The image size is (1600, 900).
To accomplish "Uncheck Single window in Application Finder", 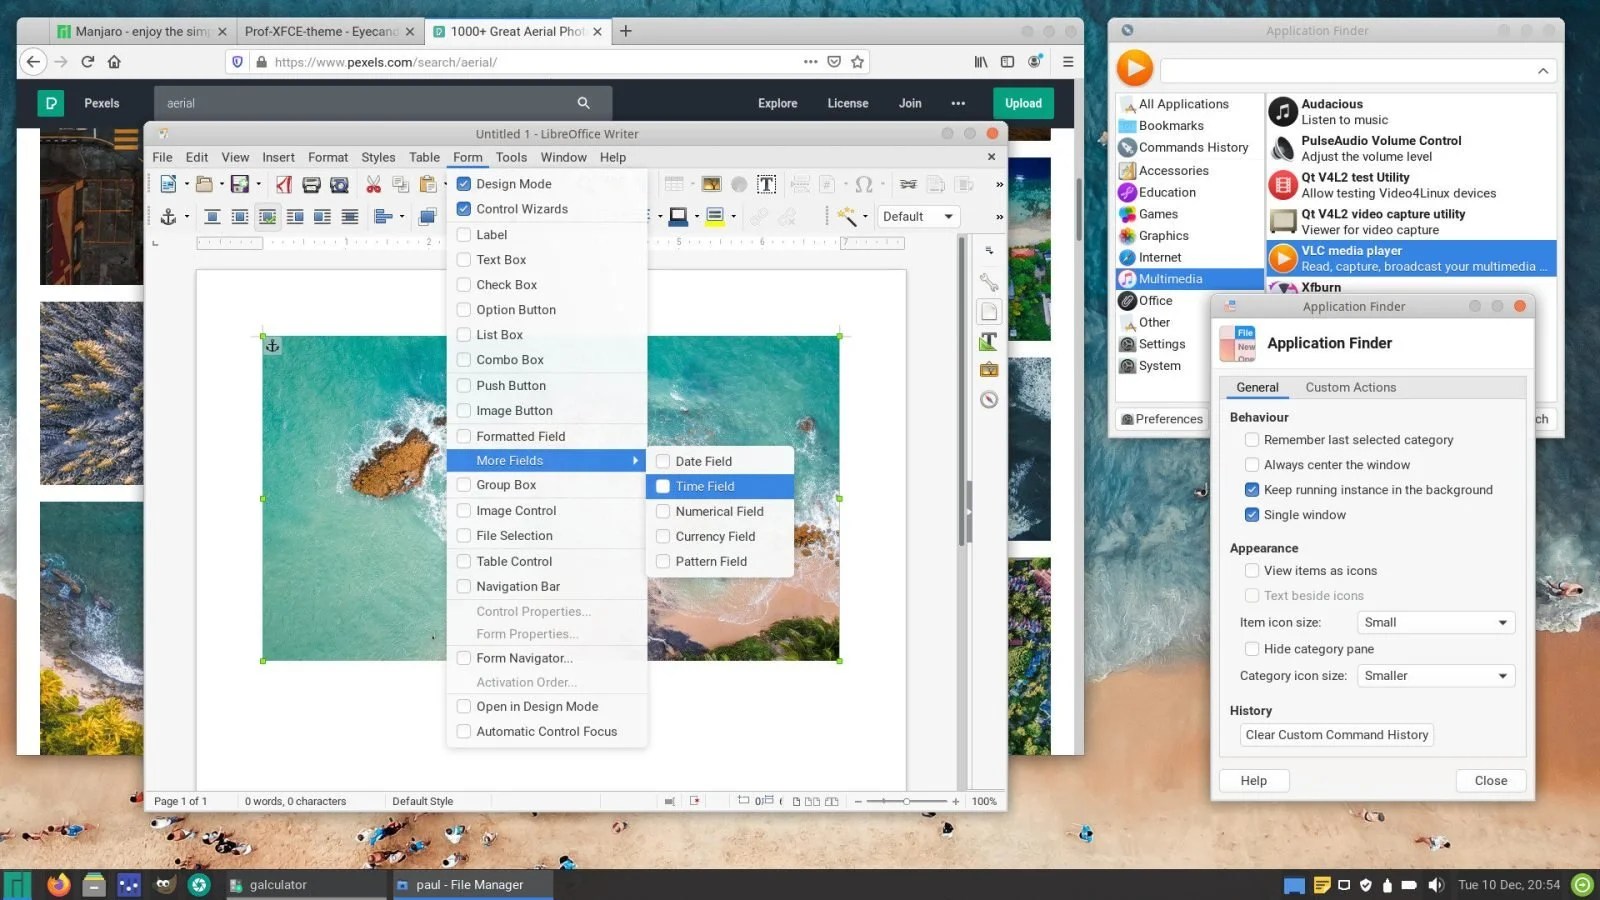I will 1252,514.
